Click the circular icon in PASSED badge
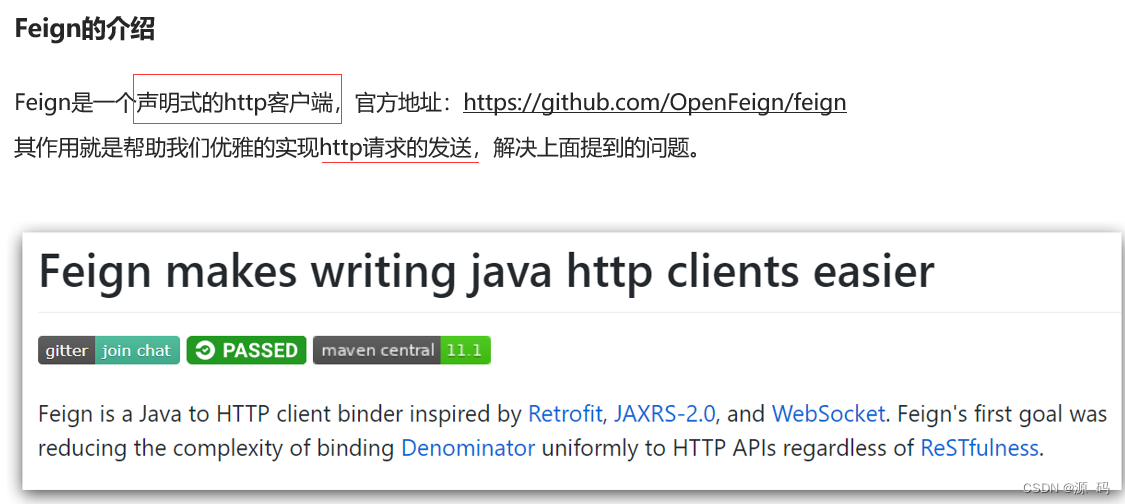Screen dimensions: 1125x504 point(205,350)
